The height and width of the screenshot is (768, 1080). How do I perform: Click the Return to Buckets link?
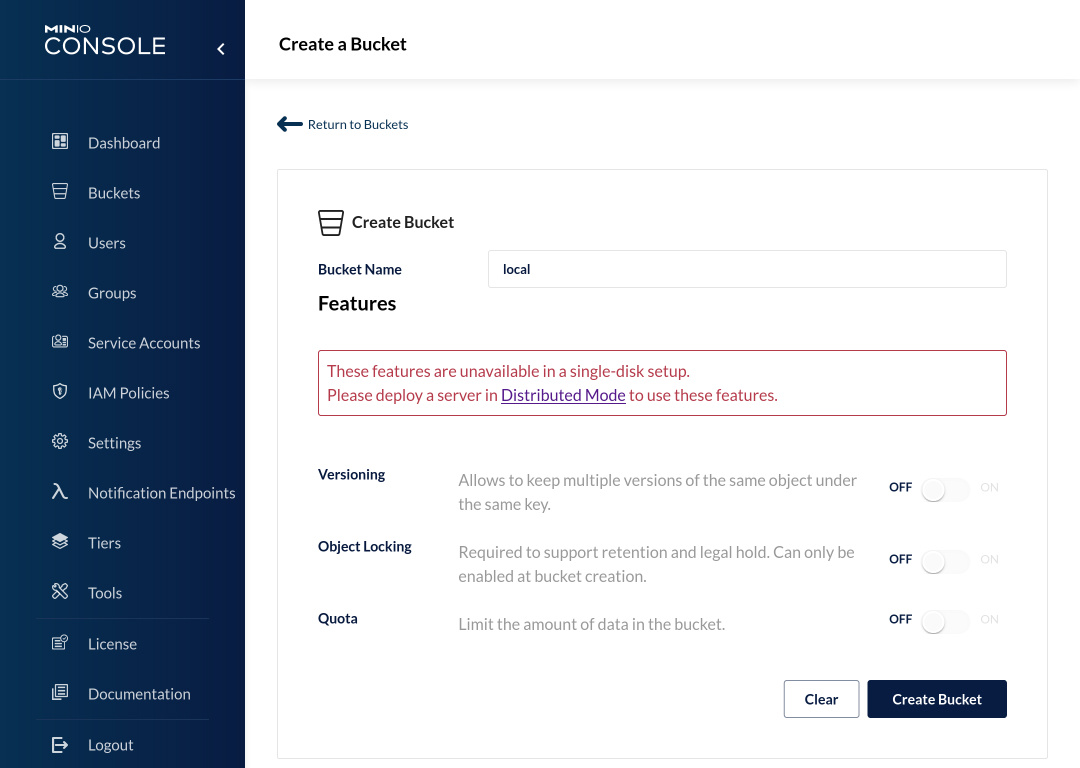point(357,125)
